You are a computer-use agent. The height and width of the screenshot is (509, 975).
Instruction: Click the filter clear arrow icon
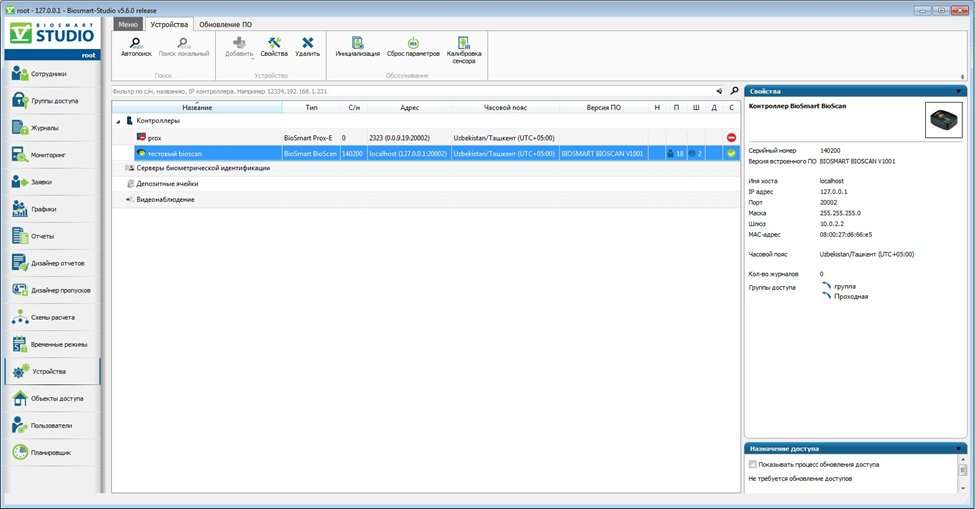click(719, 91)
